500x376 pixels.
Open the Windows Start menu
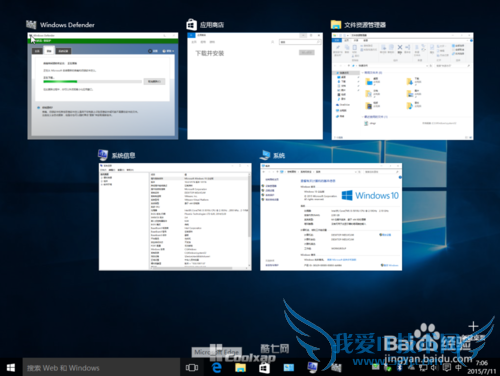(x=11, y=367)
